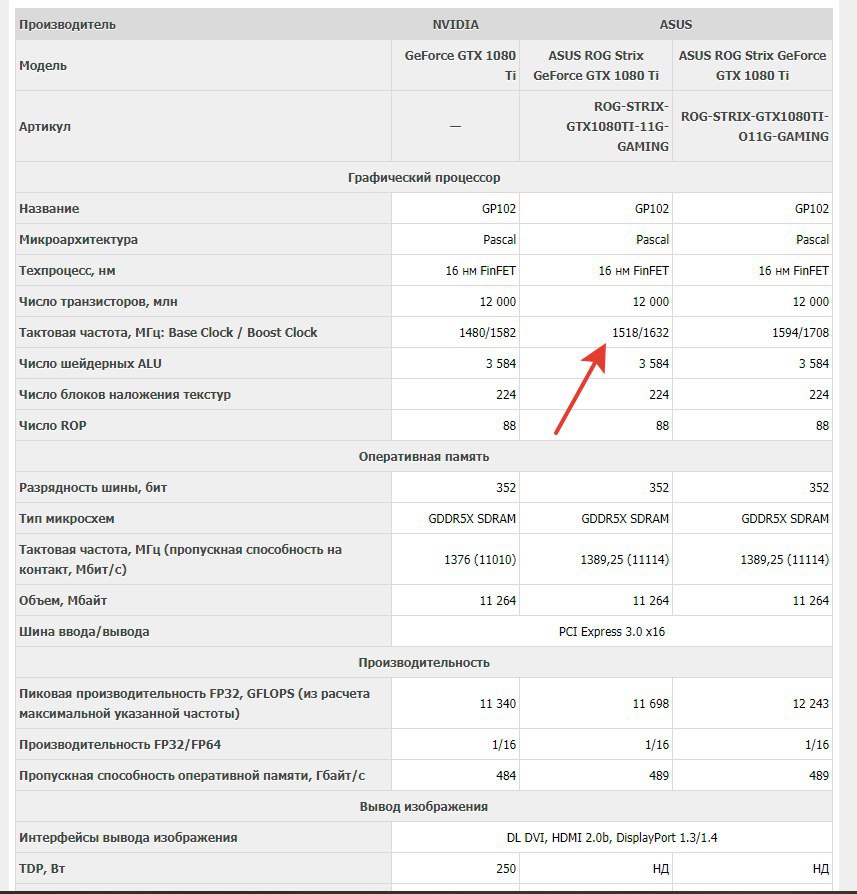
Task: Select memory bandwidth value '484'
Action: coord(506,775)
